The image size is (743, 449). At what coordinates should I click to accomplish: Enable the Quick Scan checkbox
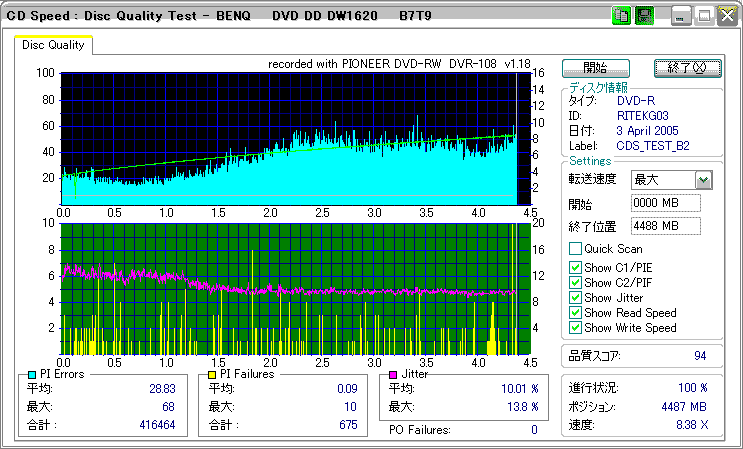[575, 249]
